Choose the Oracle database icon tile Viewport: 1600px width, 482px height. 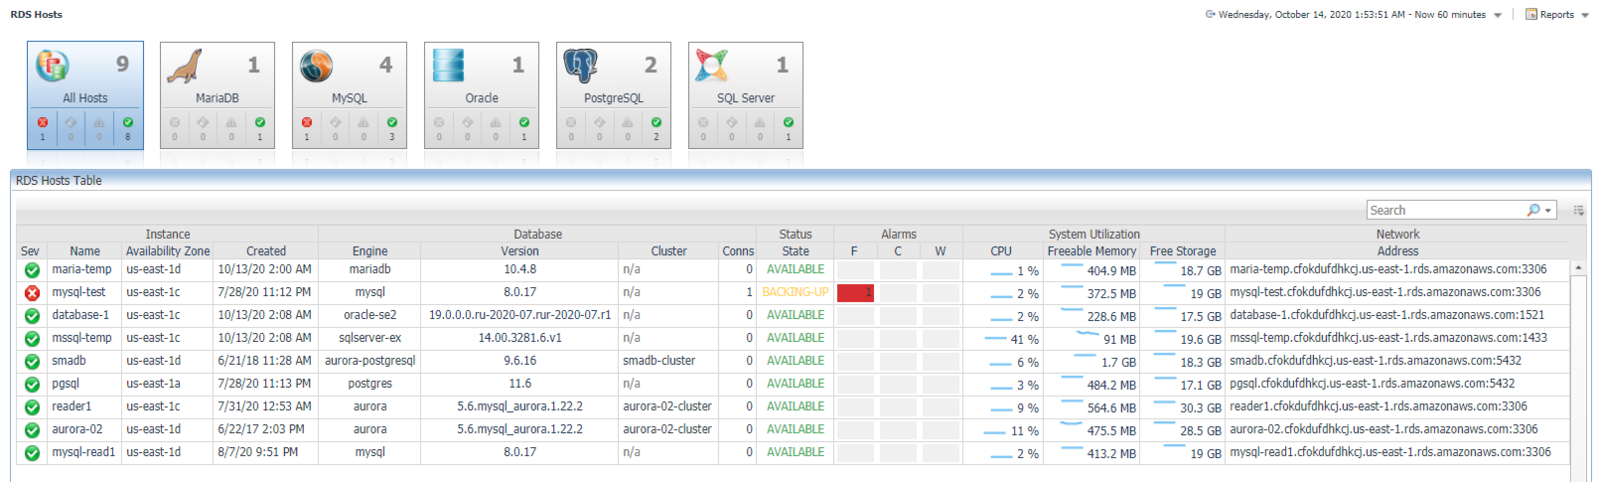[x=449, y=66]
